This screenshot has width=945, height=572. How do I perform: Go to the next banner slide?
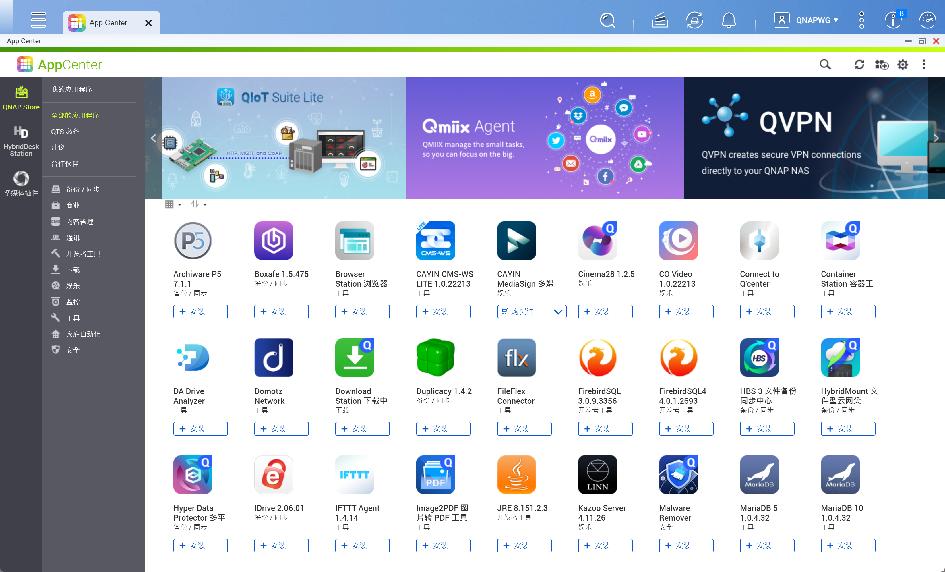(x=936, y=138)
